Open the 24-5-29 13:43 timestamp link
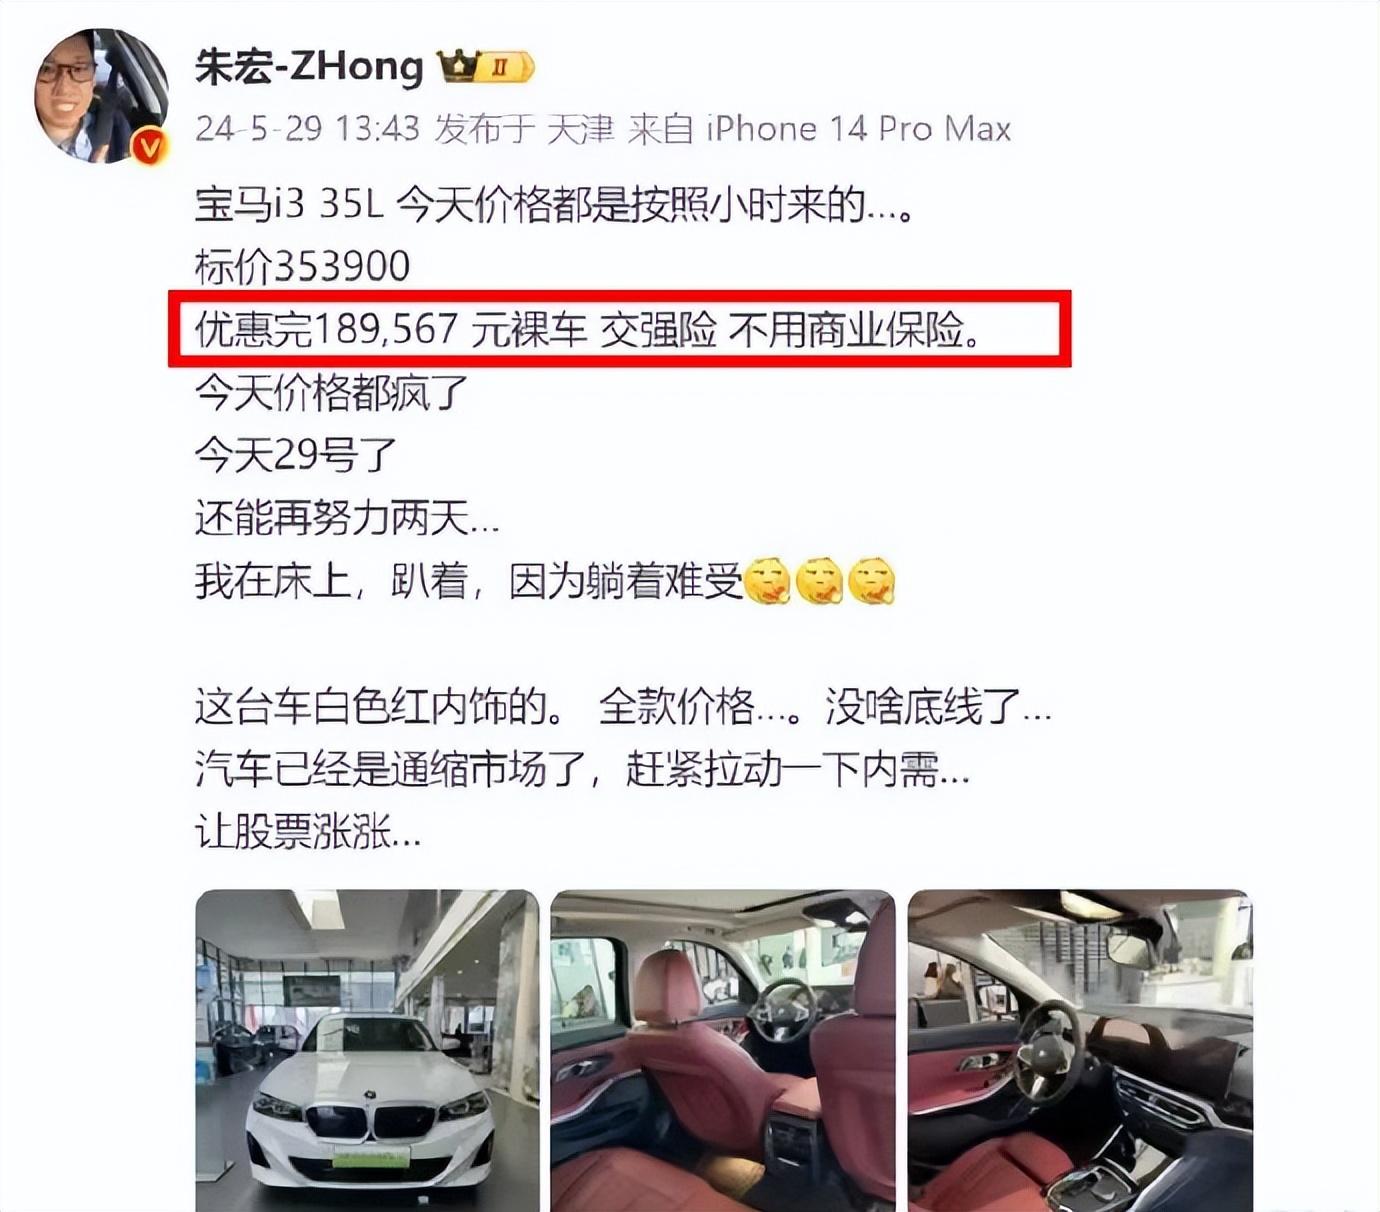 pyautogui.click(x=307, y=129)
